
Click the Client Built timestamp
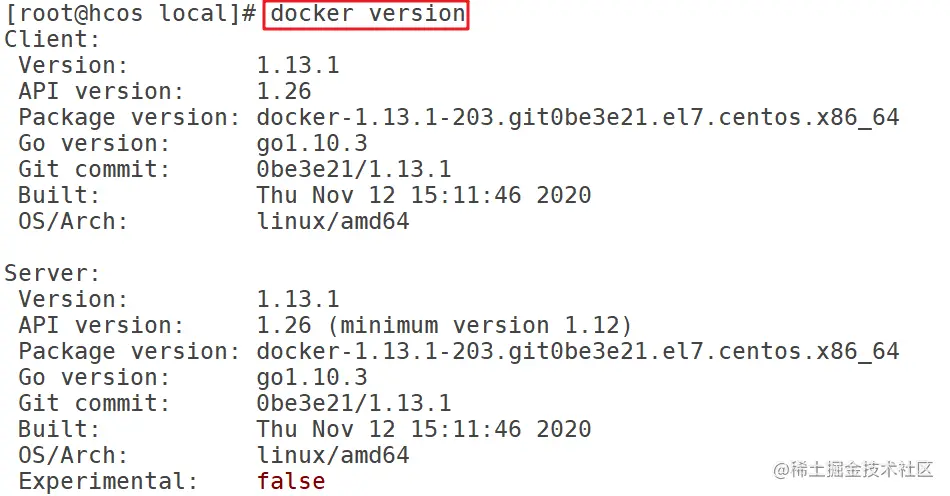[x=423, y=196]
